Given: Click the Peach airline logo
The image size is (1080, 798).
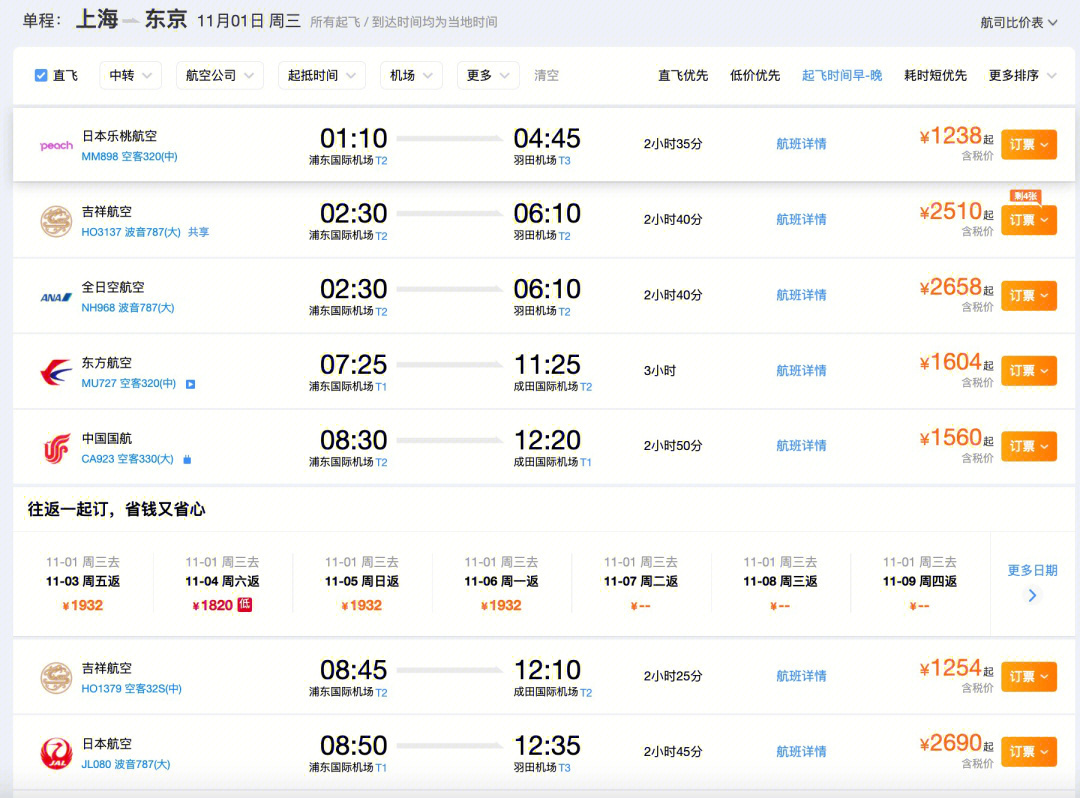Looking at the screenshot, I should 56,145.
